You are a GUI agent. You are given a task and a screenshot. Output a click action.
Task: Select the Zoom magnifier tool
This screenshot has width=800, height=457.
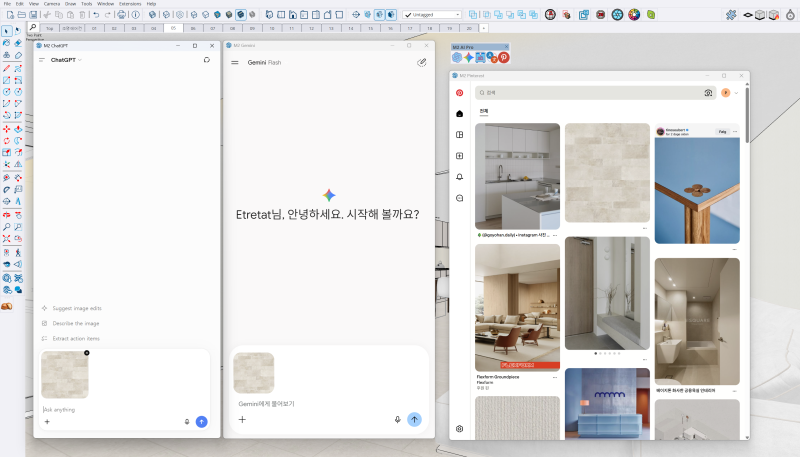[6, 227]
